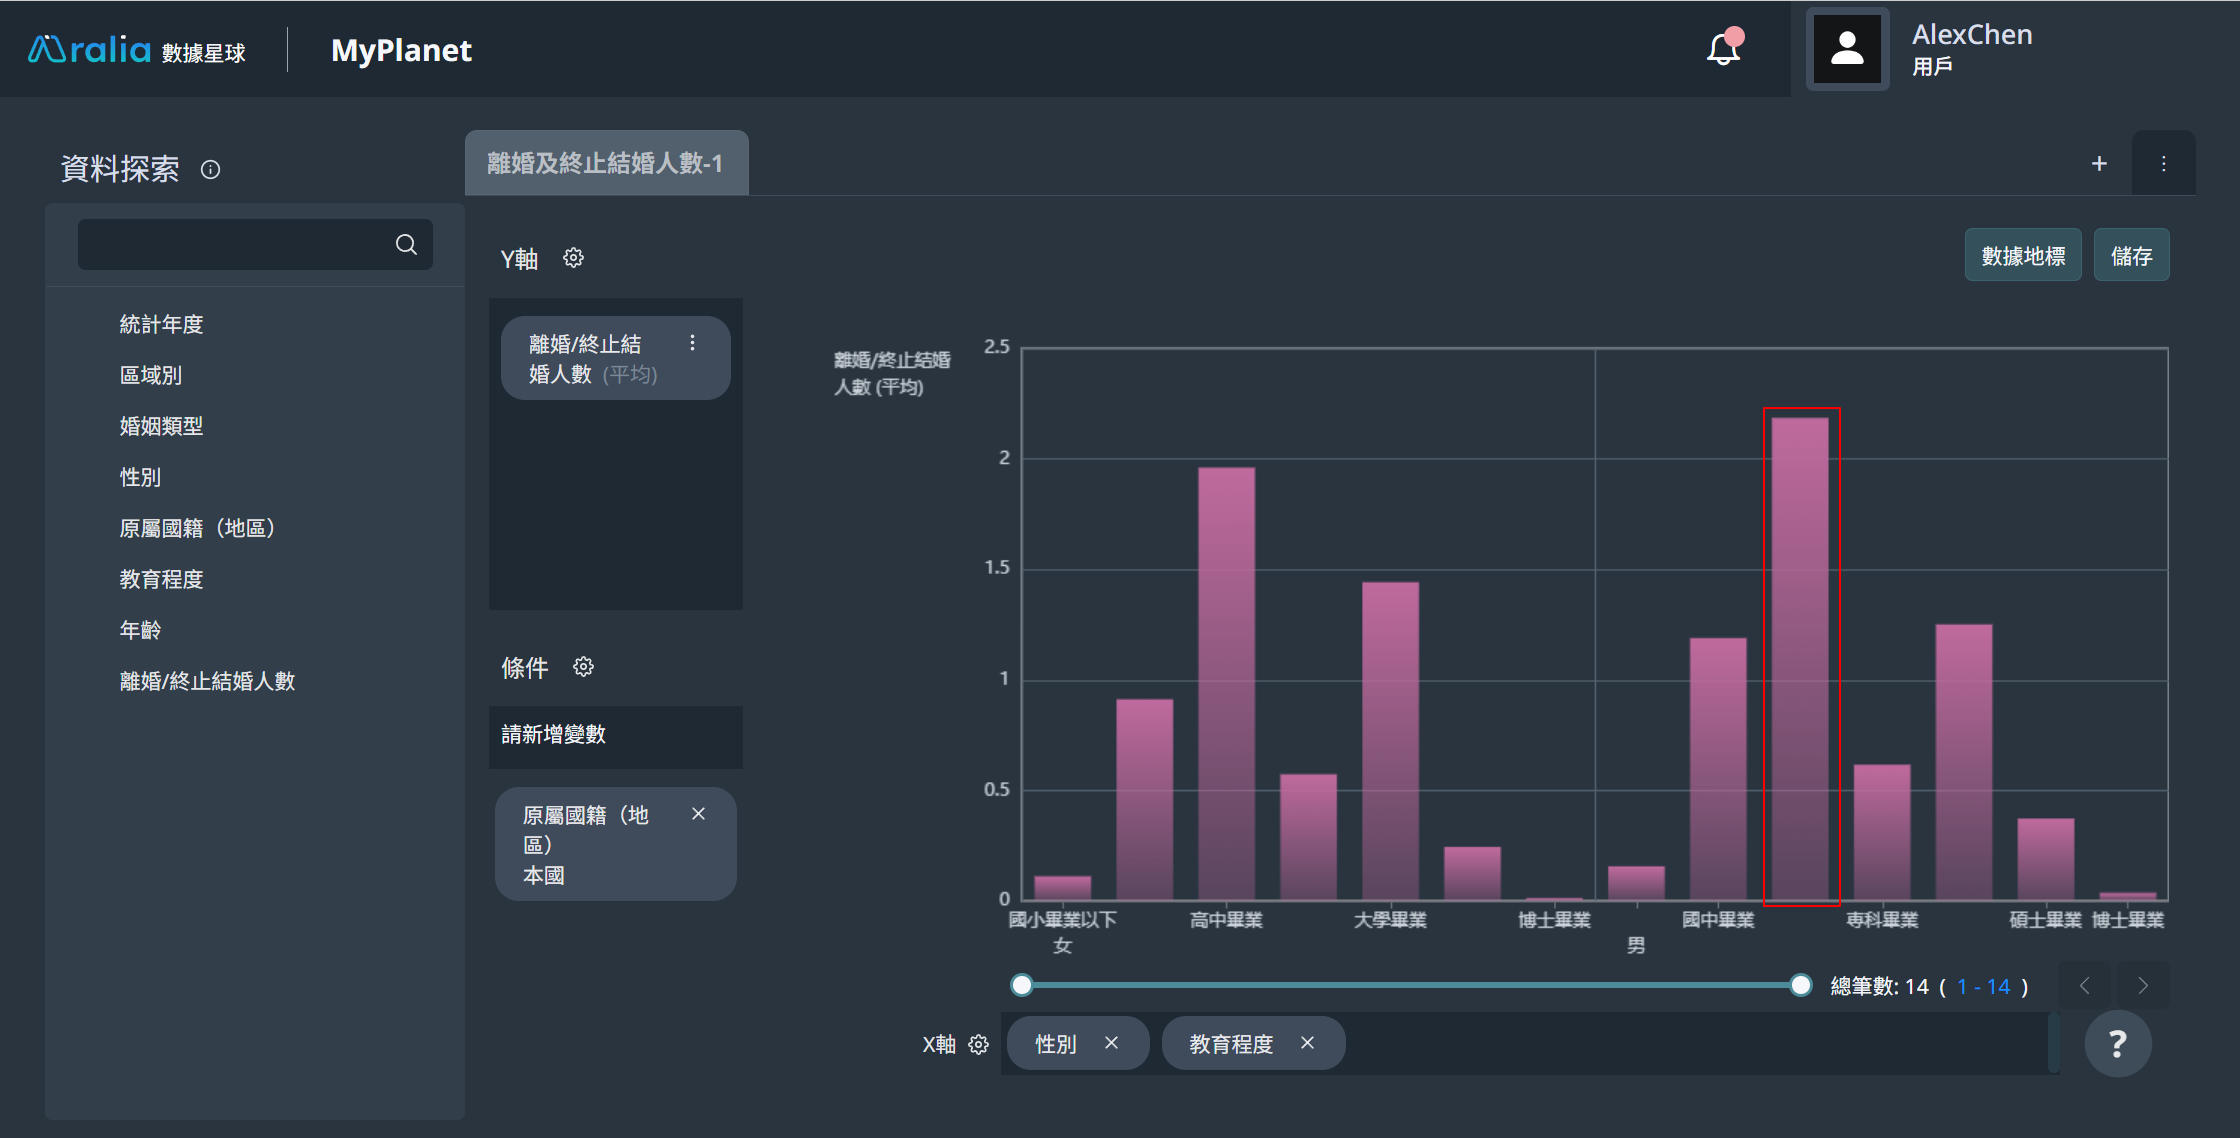
Task: Click the 大學畢業 female bar
Action: (1390, 740)
